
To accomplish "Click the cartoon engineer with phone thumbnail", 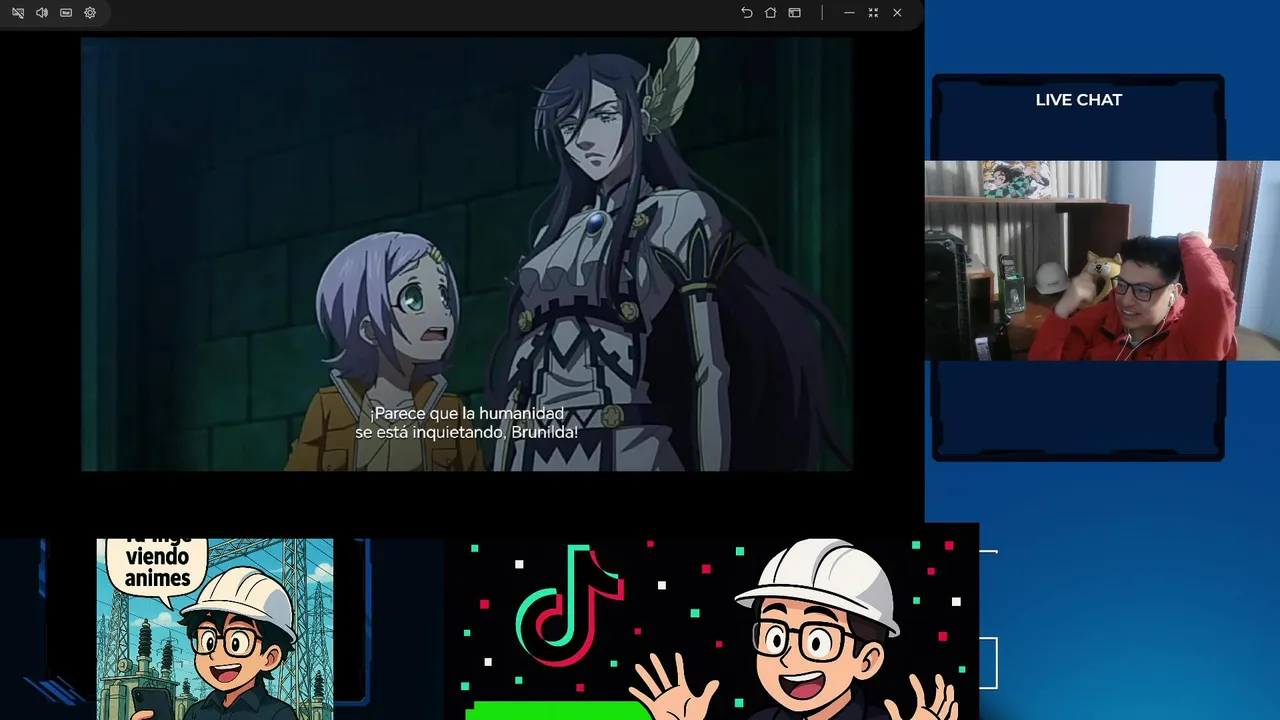I will pos(215,629).
